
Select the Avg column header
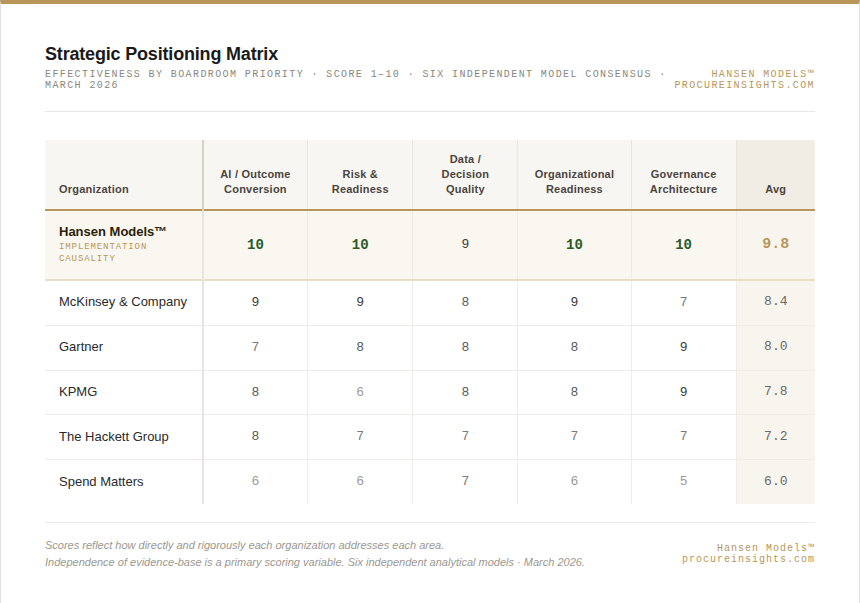pos(775,189)
